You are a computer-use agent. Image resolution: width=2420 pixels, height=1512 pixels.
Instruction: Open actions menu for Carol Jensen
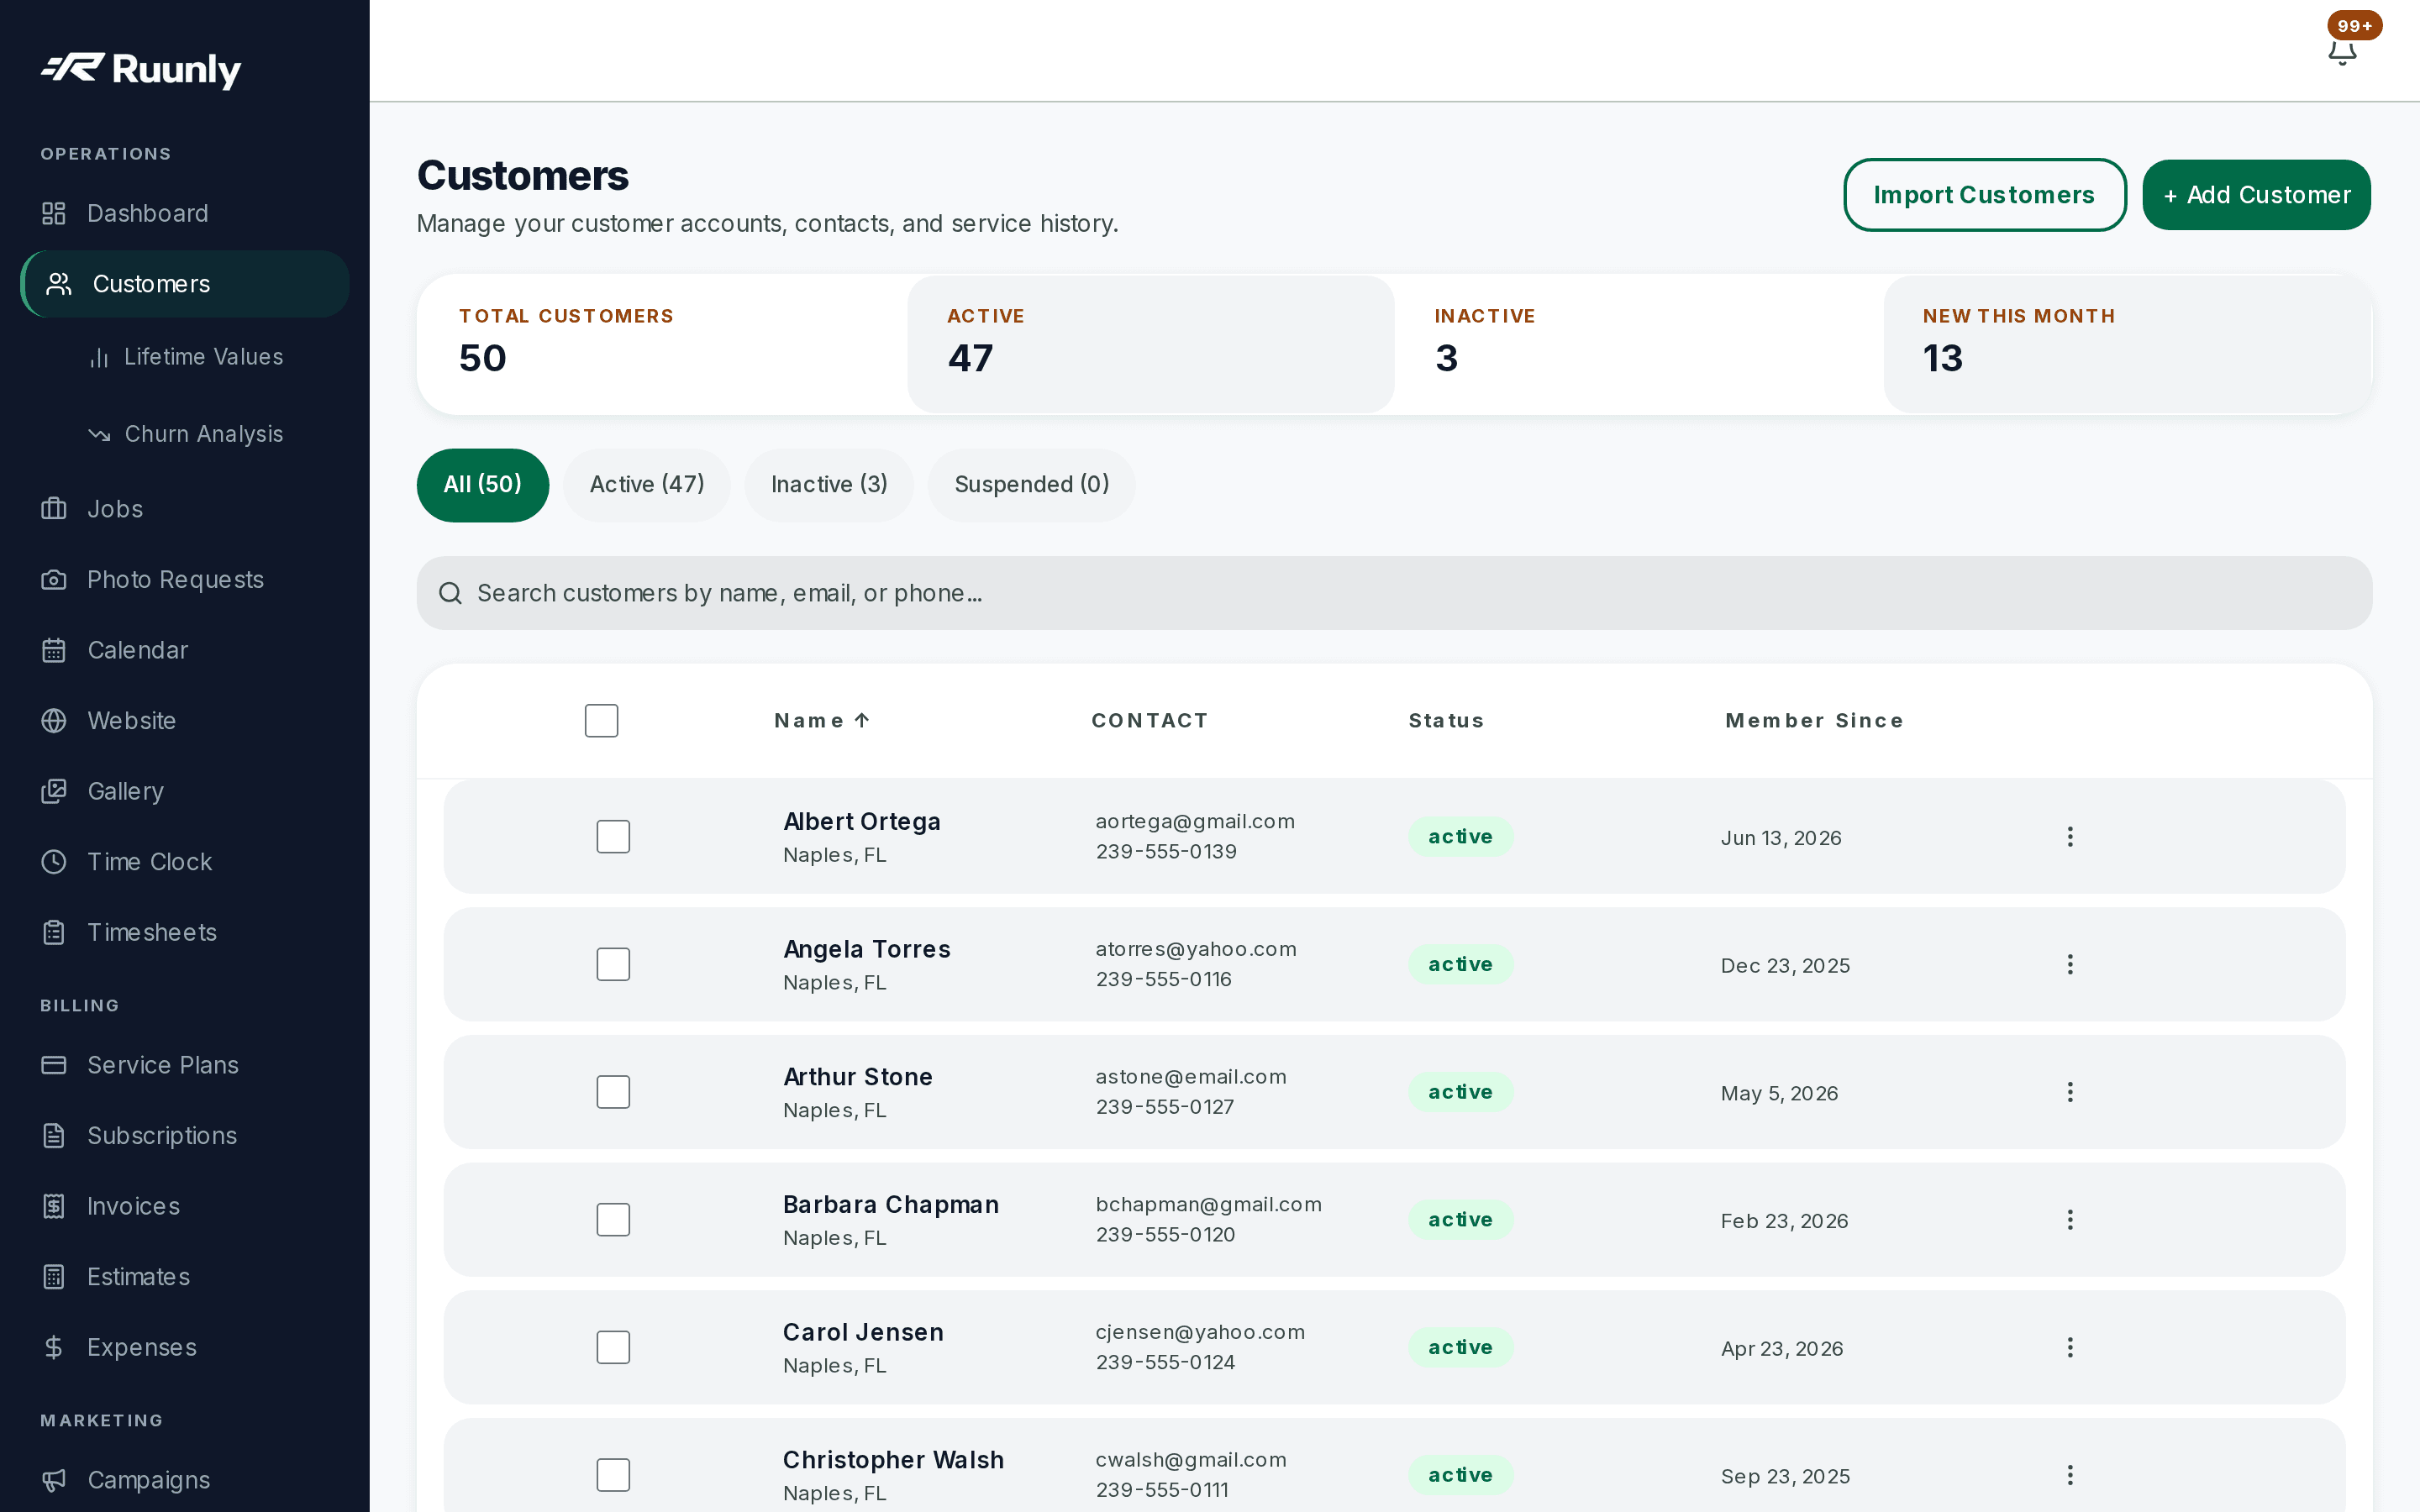(2070, 1347)
